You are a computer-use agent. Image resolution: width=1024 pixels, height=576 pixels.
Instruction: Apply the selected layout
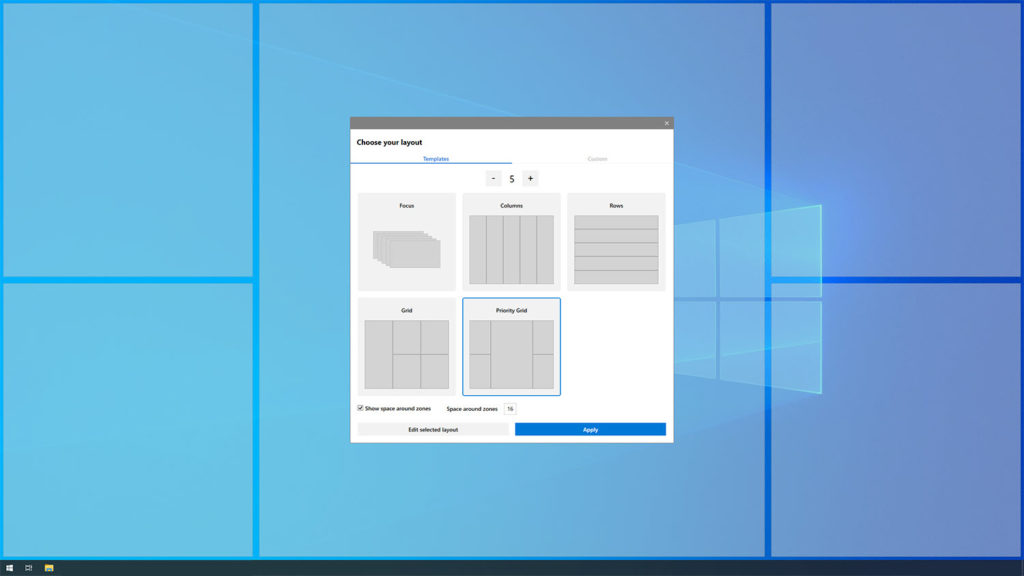[x=590, y=429]
